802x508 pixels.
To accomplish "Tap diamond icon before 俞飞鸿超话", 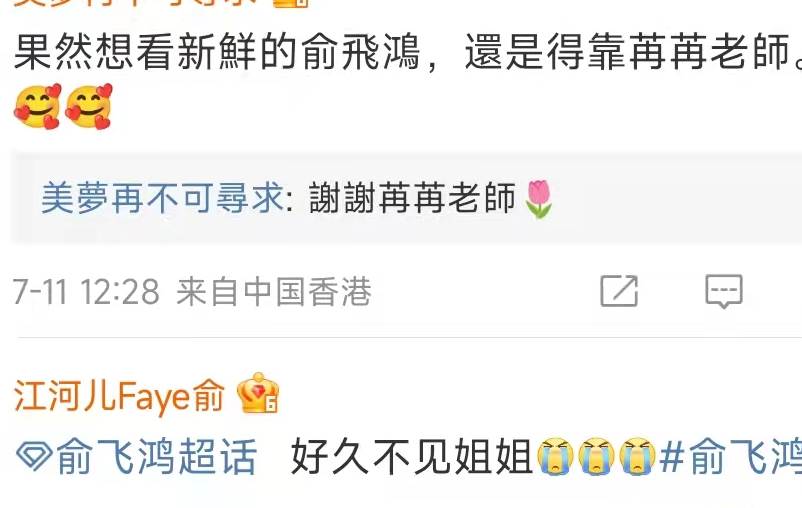I will tap(34, 456).
